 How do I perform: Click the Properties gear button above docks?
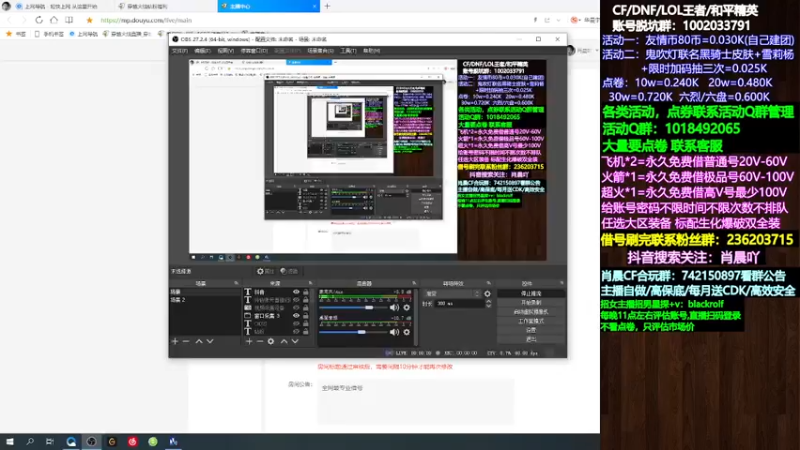(x=265, y=271)
